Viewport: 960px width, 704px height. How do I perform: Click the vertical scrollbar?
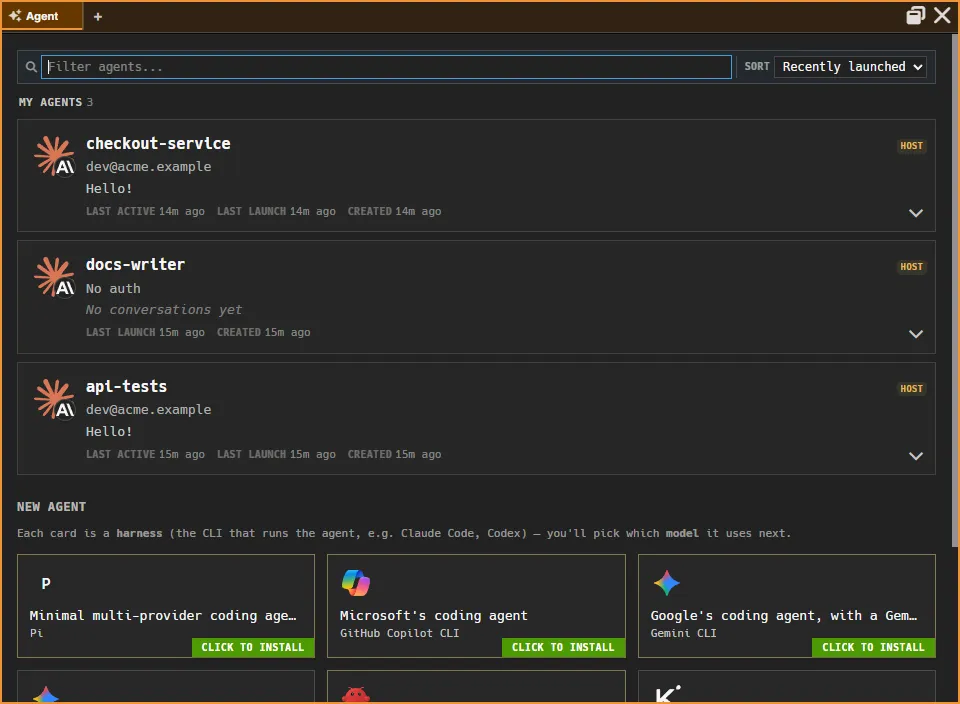click(955, 291)
